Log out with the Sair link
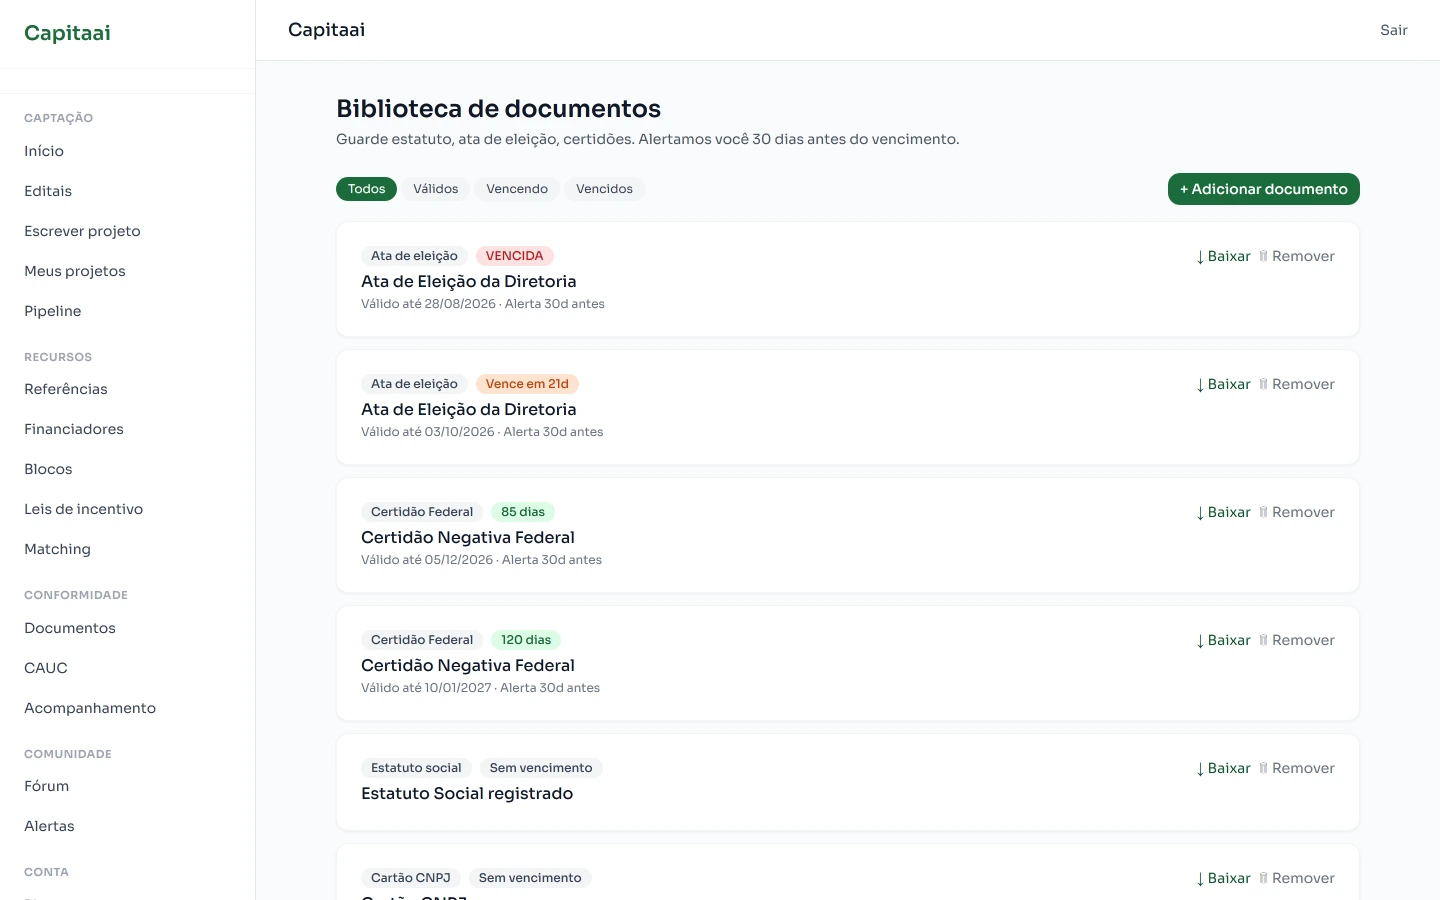The width and height of the screenshot is (1440, 900). 1394,30
